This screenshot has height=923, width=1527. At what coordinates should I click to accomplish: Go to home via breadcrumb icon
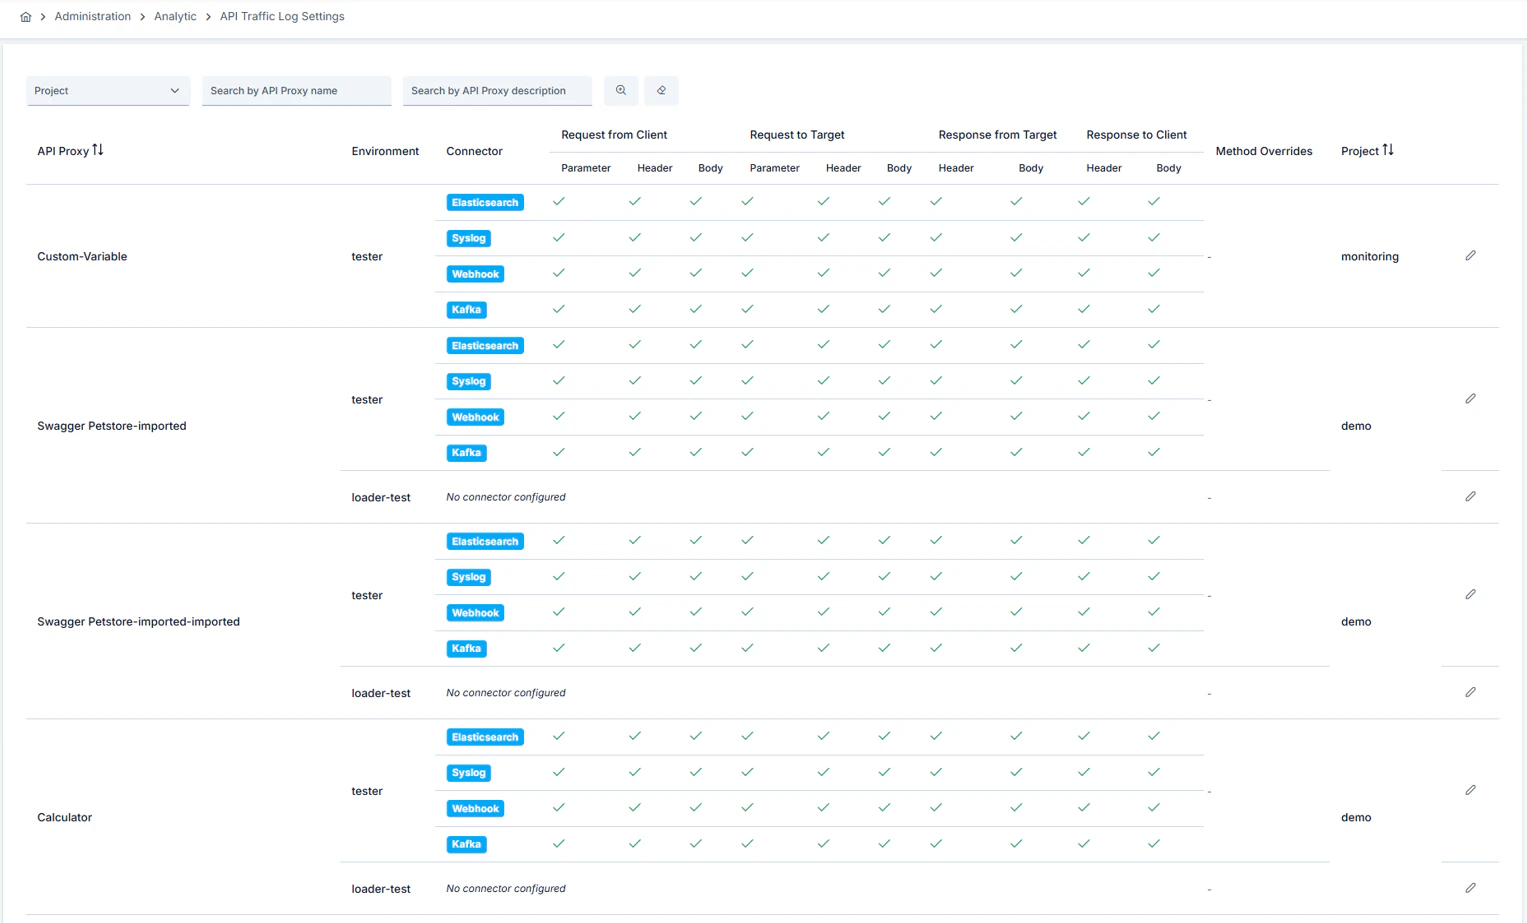[26, 17]
